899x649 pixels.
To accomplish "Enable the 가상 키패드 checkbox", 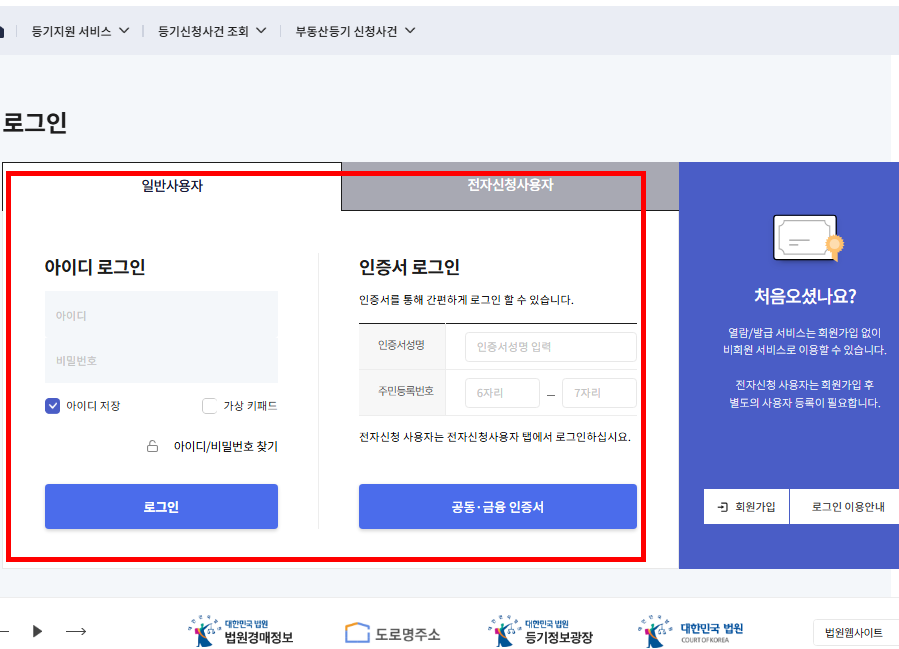I will (x=210, y=406).
